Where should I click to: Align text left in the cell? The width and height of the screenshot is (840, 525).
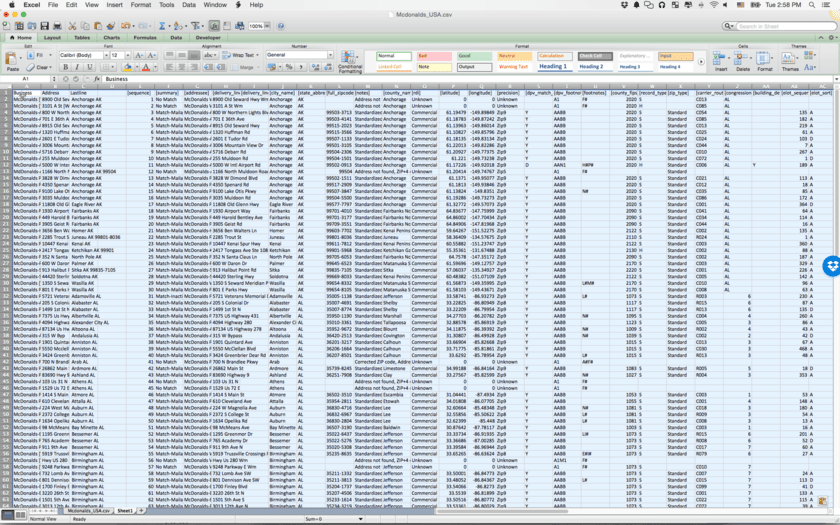(169, 67)
